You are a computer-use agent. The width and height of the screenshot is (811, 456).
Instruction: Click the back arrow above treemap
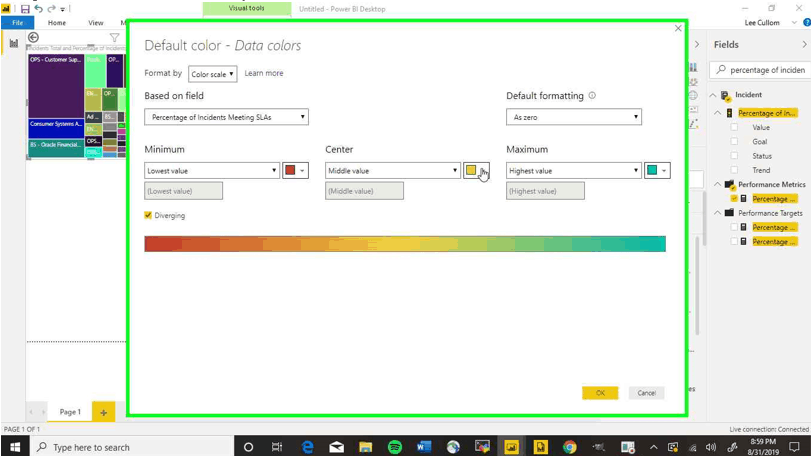tap(33, 38)
